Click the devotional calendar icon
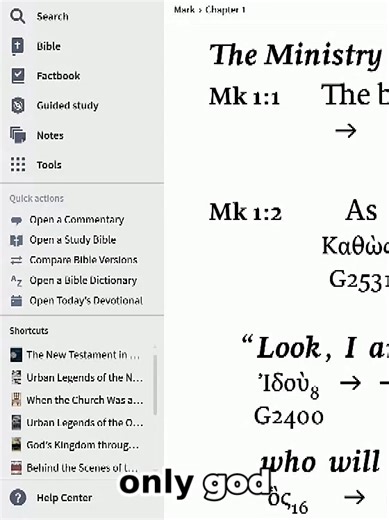Viewport: 389px width, 520px height. pos(16,301)
